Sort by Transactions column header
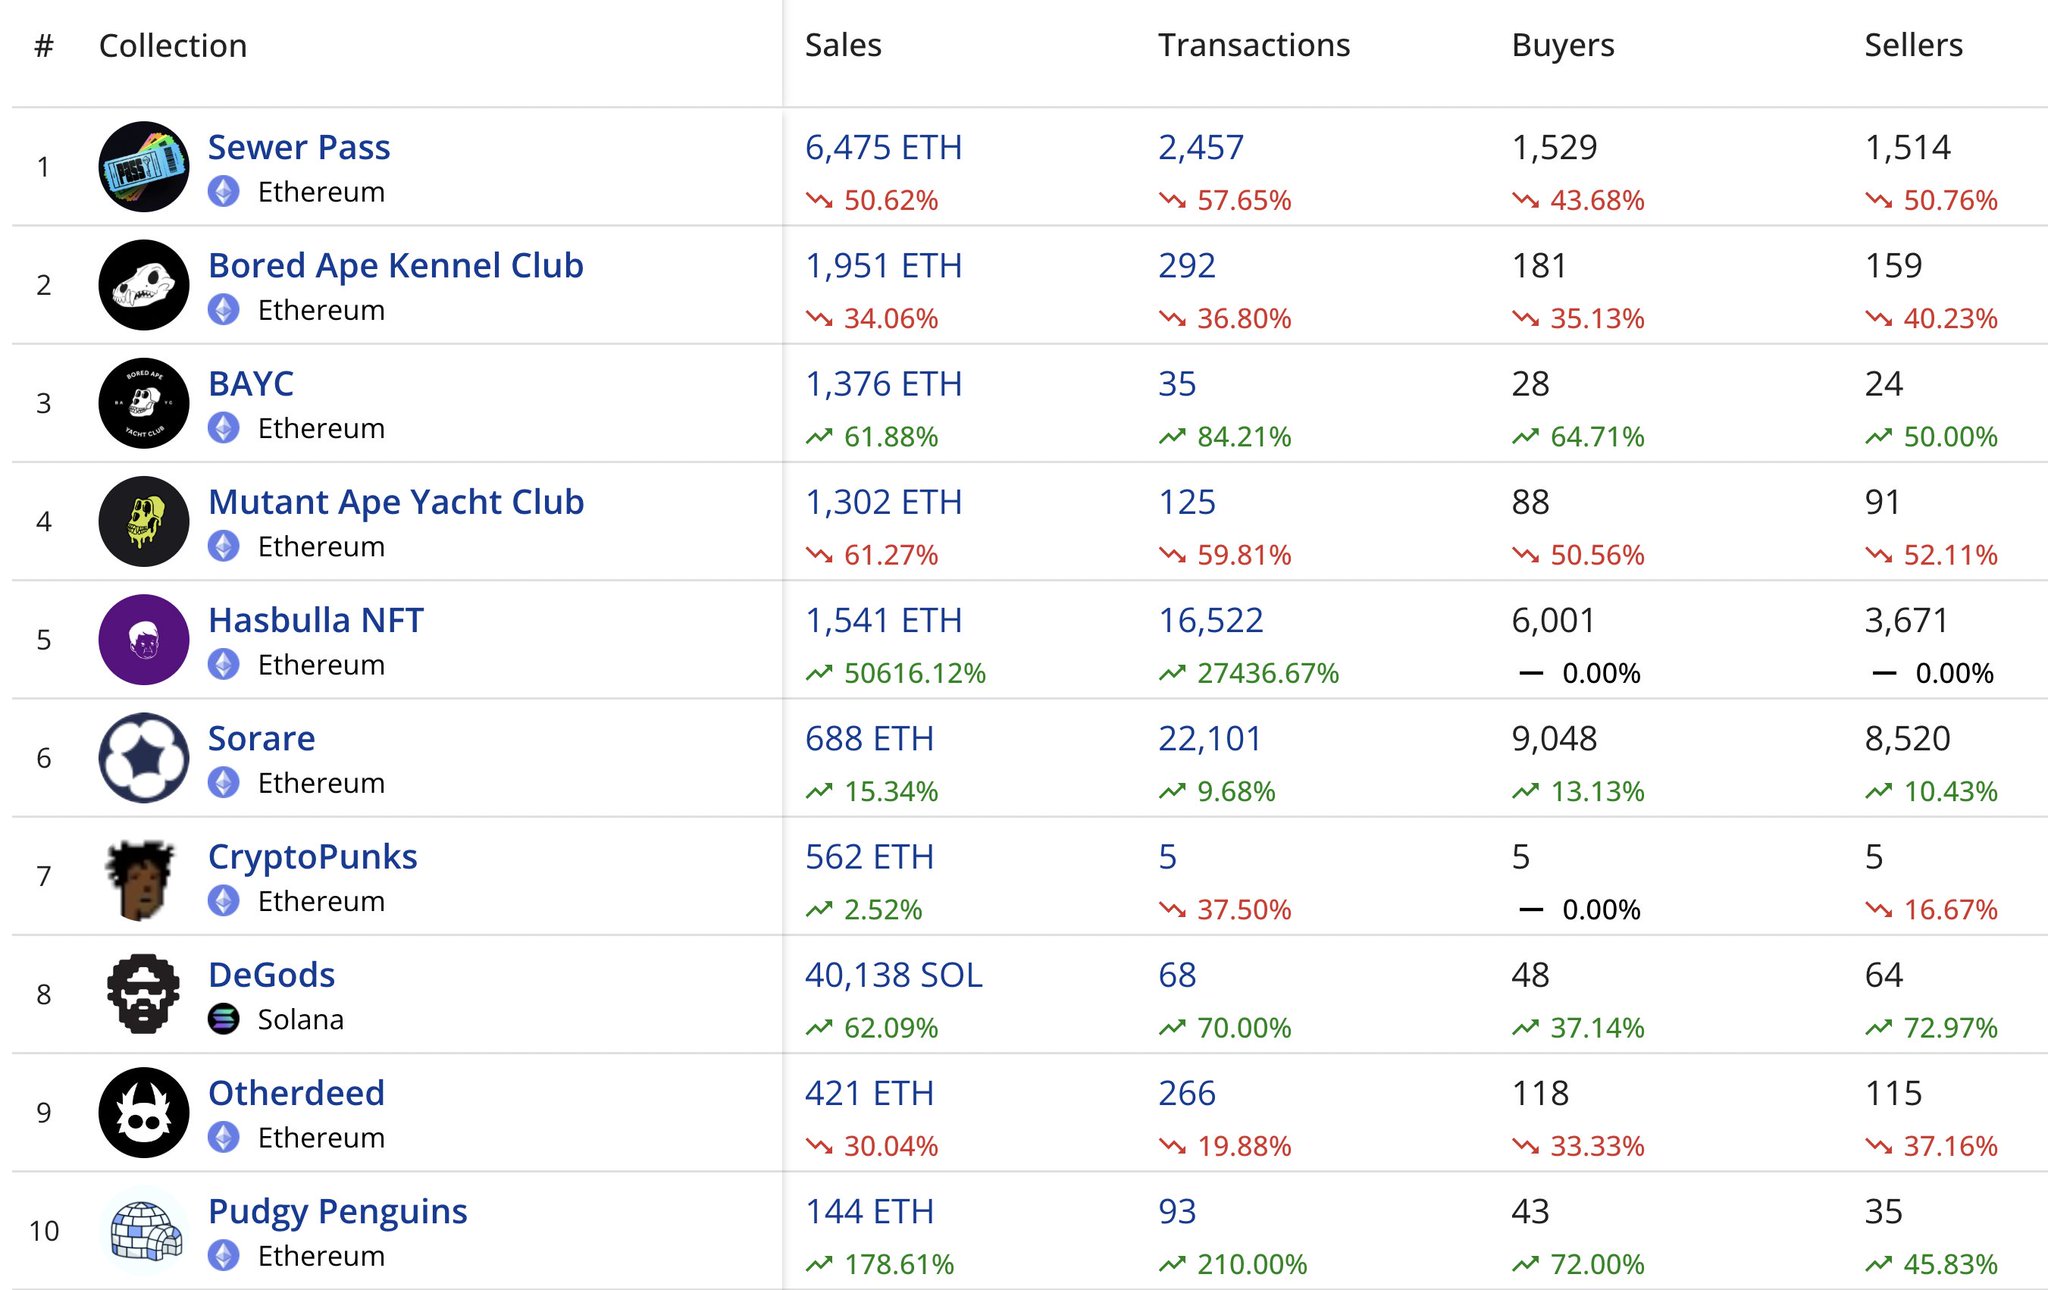 click(x=1253, y=45)
